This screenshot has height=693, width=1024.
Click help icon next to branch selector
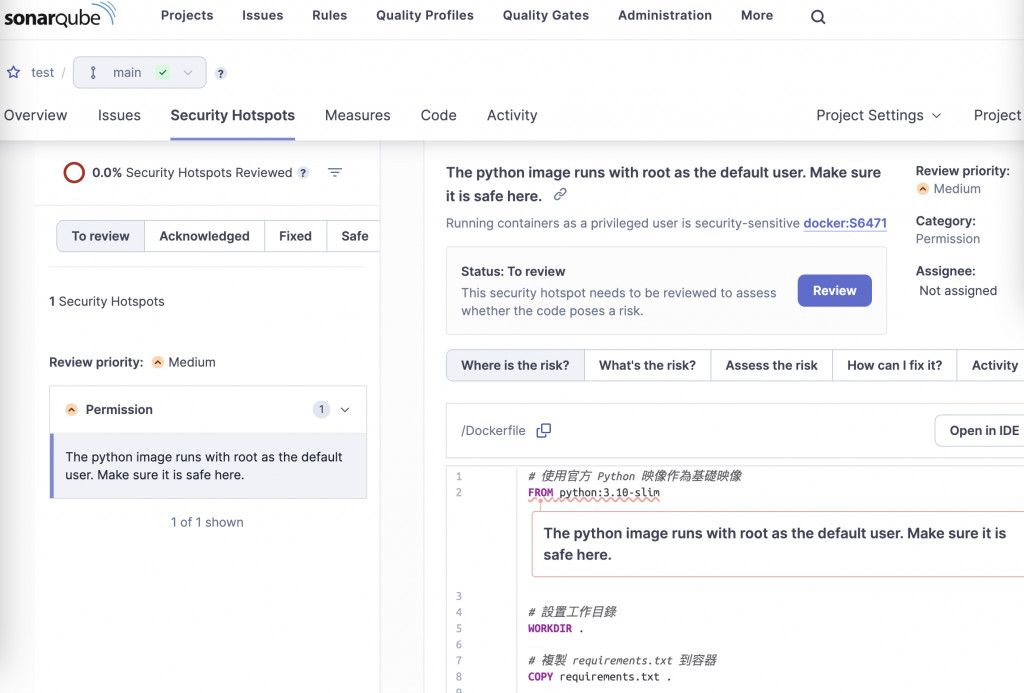tap(221, 73)
